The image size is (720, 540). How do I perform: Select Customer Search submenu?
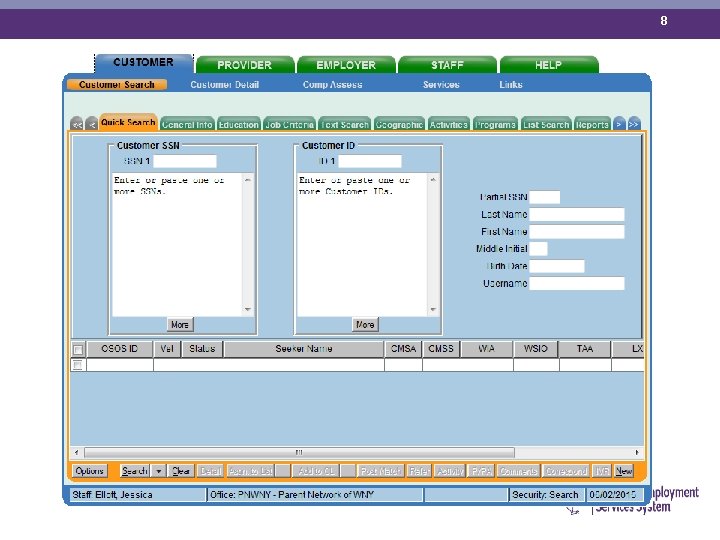pos(117,84)
